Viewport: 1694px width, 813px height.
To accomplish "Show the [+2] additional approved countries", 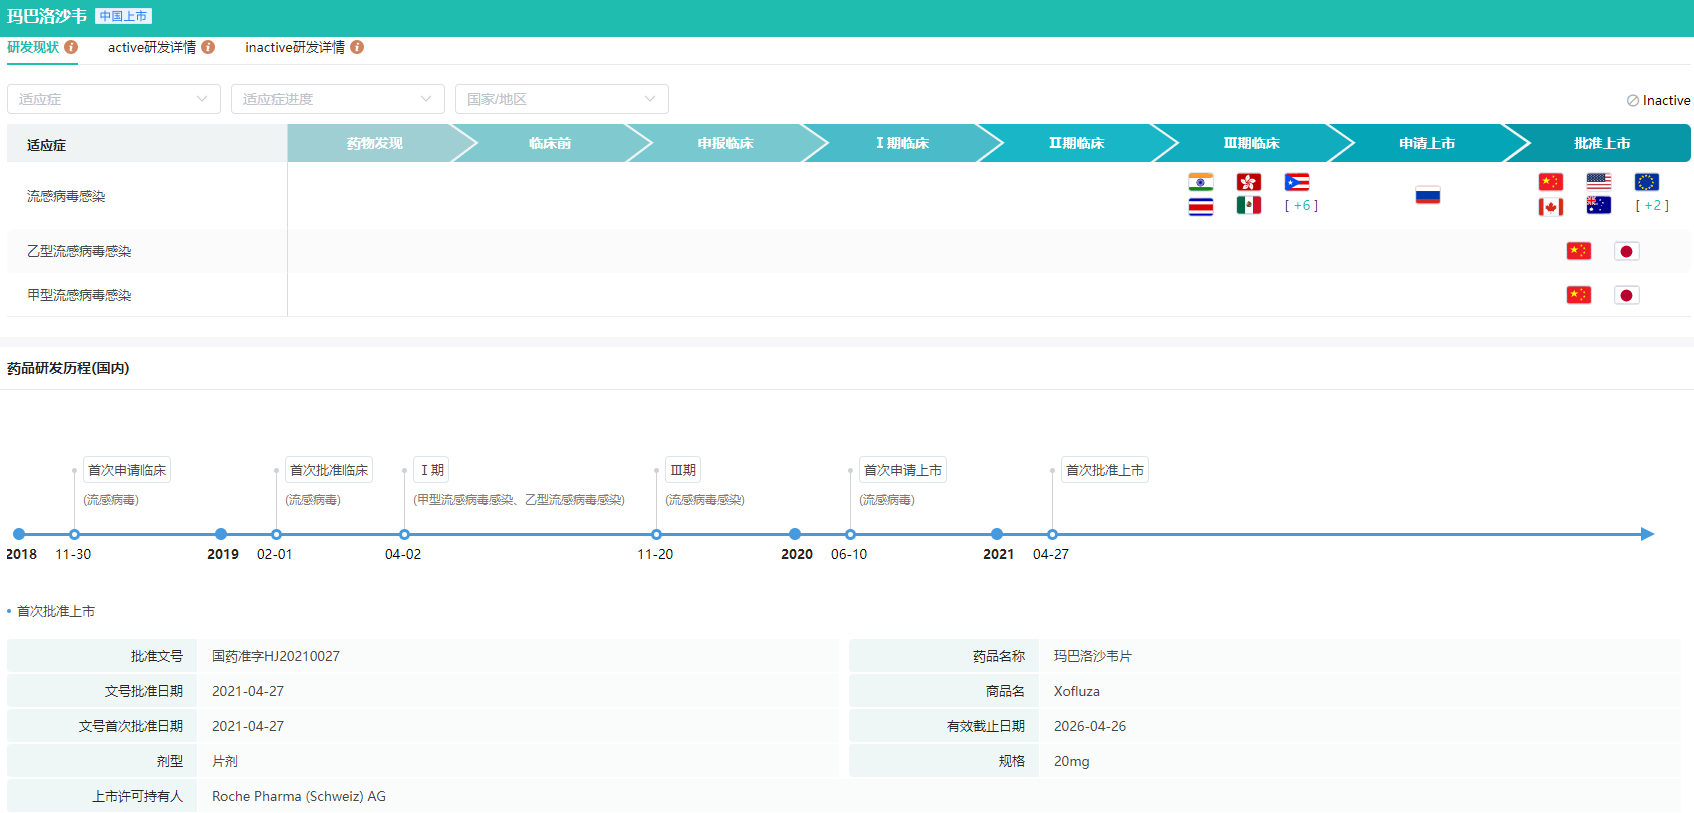I will [1652, 205].
